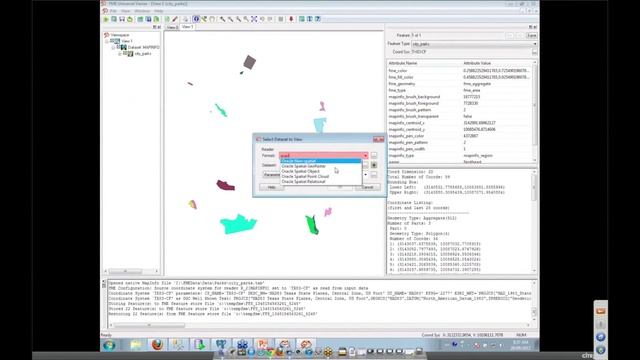The image size is (640, 360).
Task: Click the second toolbar icon with green frame
Action: click(114, 19)
